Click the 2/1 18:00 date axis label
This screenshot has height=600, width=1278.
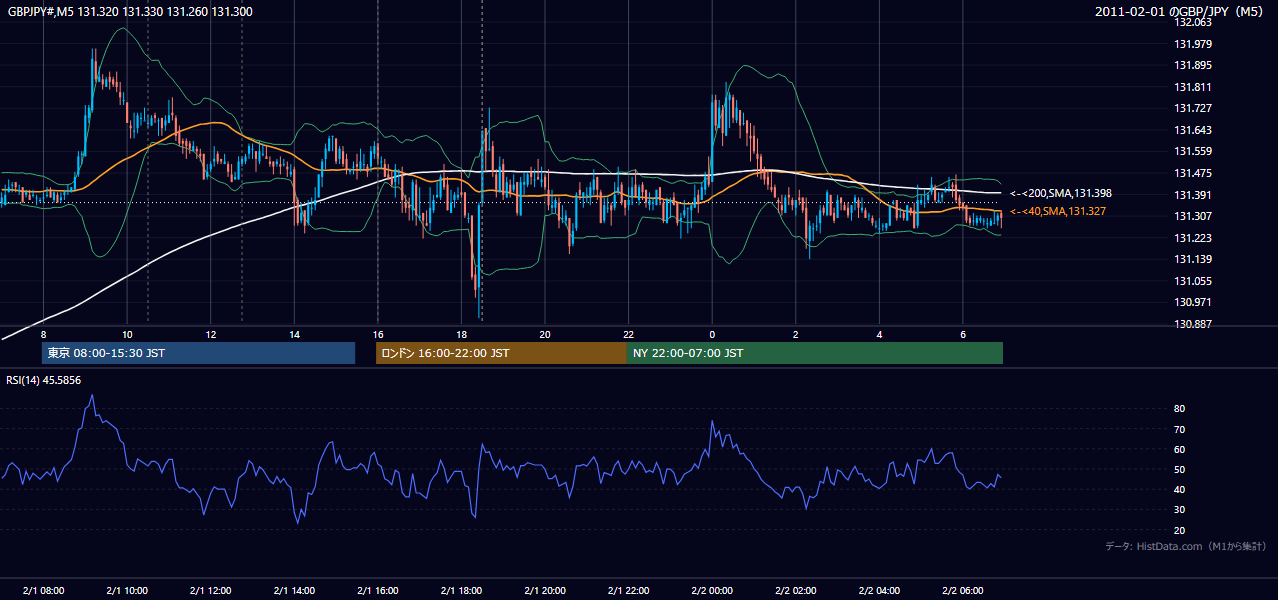point(461,591)
